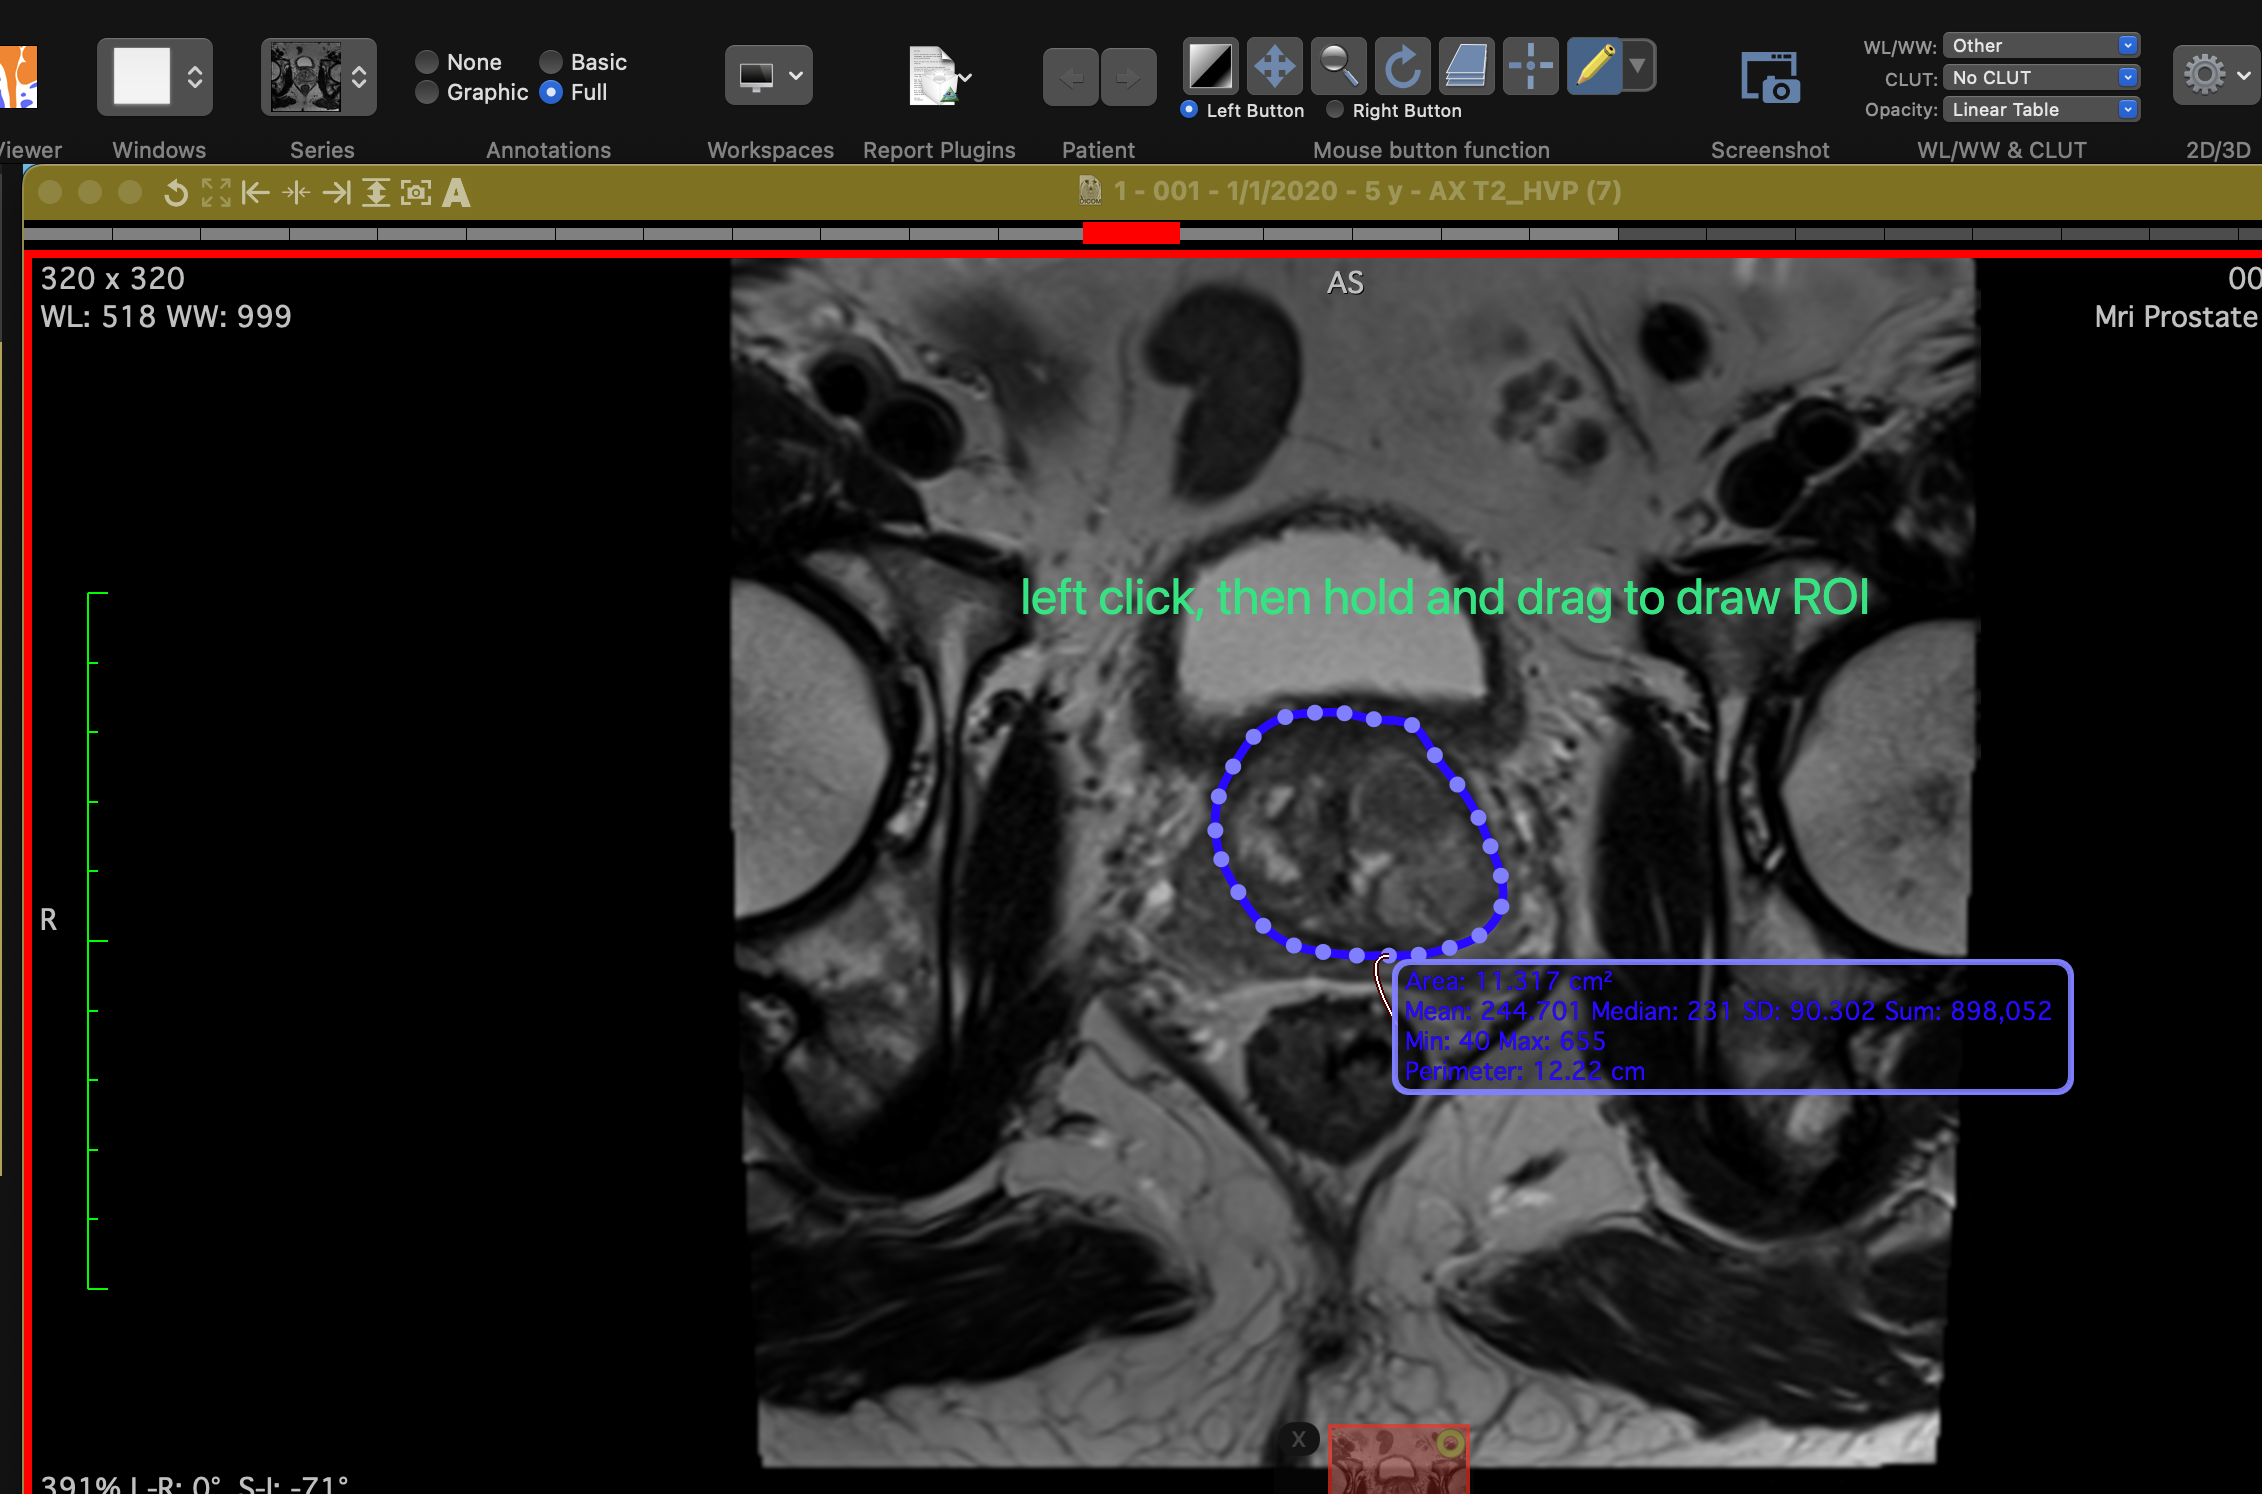Image resolution: width=2262 pixels, height=1494 pixels.
Task: Click the align-left arrow-to-bar icon
Action: (256, 192)
